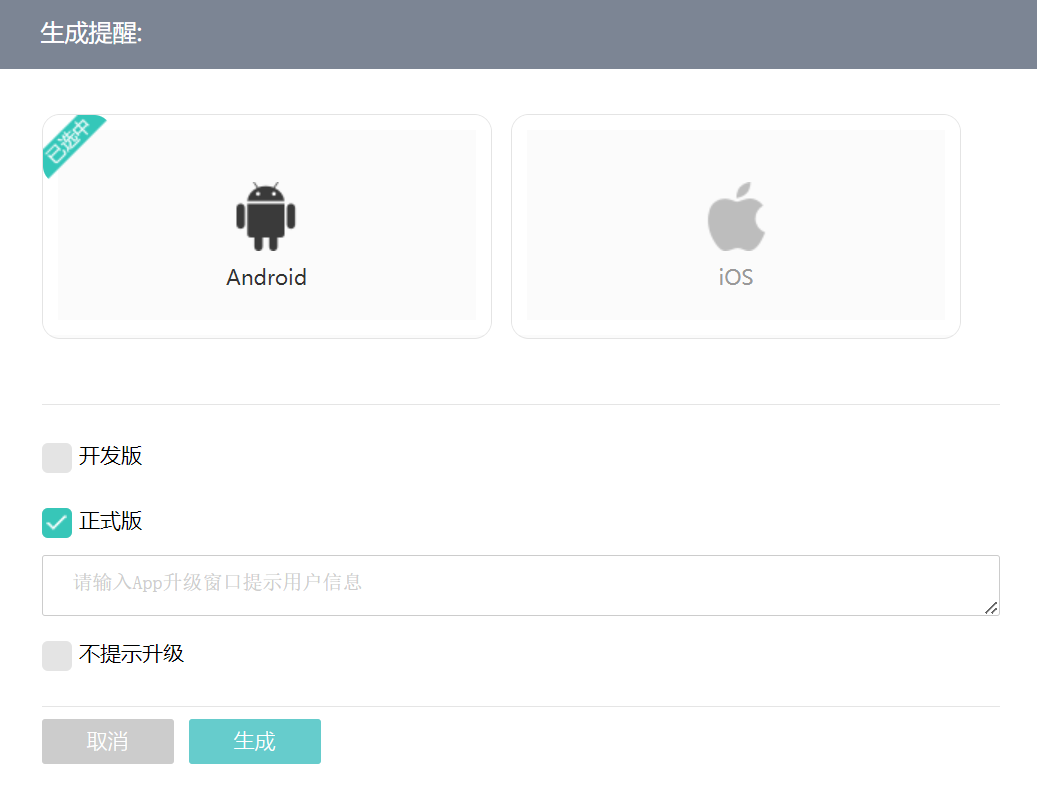Click the Android platform label text

click(x=267, y=277)
